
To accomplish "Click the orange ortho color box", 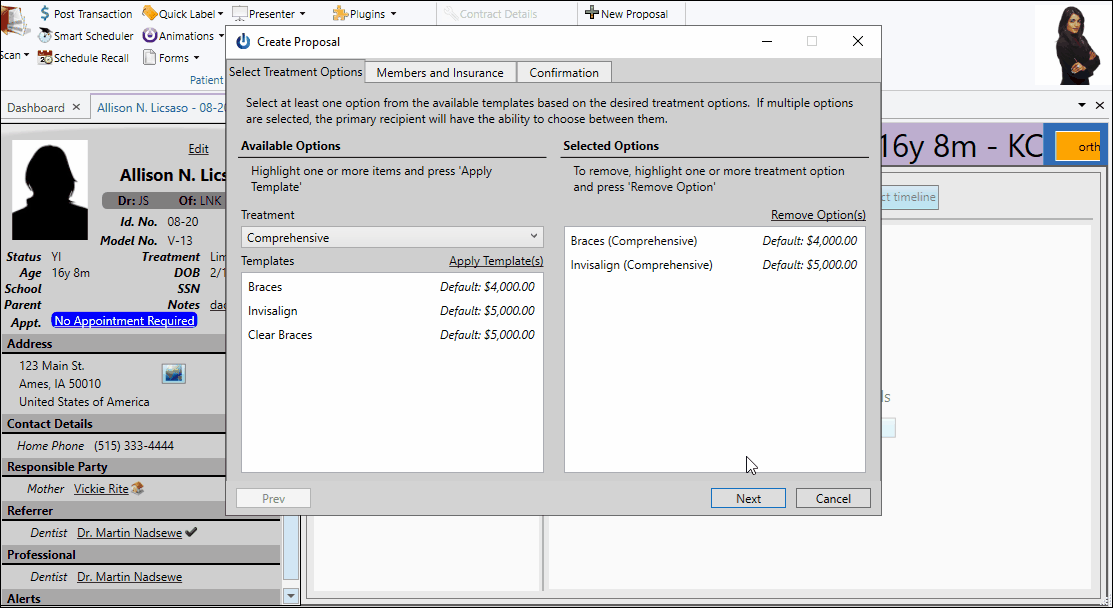I will click(x=1076, y=146).
